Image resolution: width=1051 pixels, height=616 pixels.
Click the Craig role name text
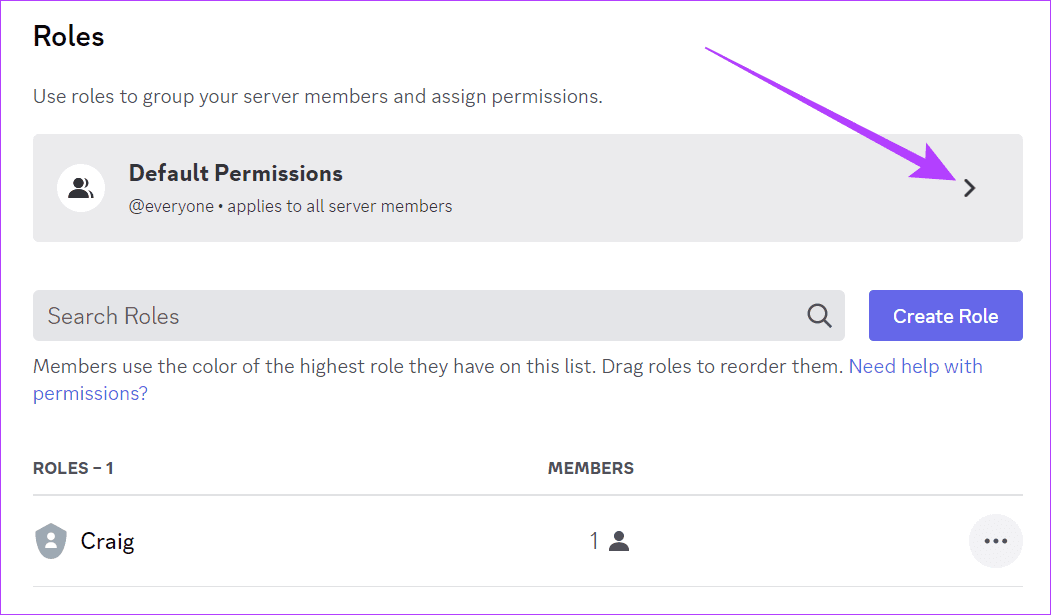click(107, 541)
